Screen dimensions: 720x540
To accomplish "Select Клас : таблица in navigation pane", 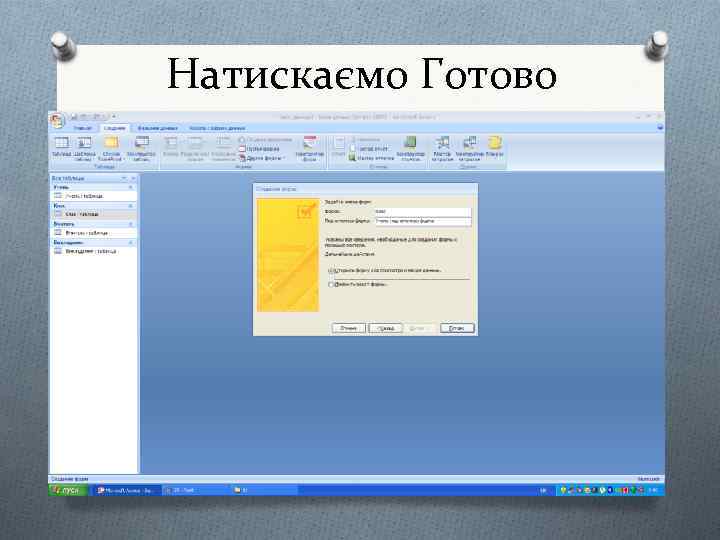I will pos(94,214).
